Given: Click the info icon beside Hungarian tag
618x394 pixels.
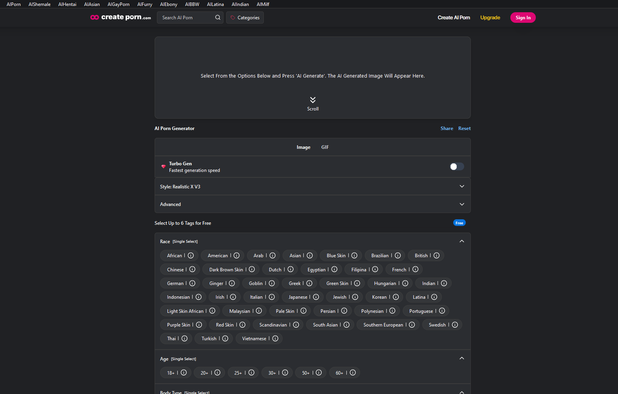Looking at the screenshot, I should pos(405,283).
